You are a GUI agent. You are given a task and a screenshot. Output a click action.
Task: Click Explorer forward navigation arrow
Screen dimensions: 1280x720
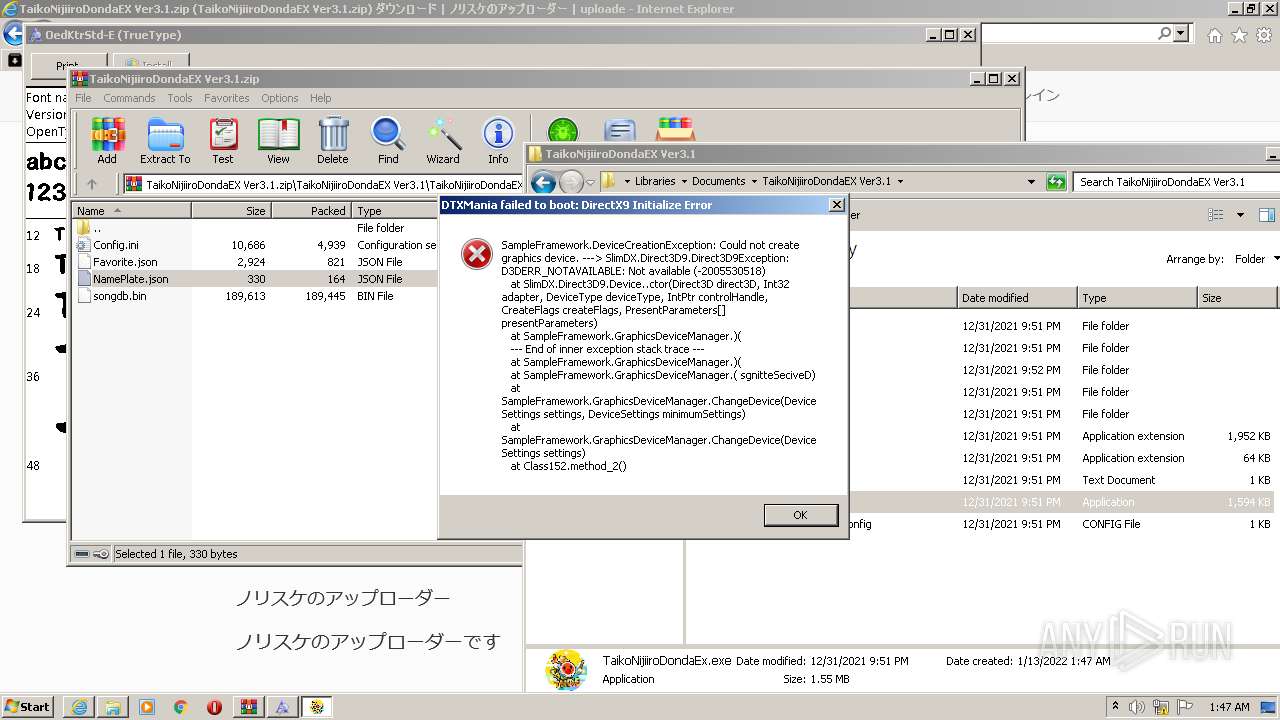coord(571,182)
